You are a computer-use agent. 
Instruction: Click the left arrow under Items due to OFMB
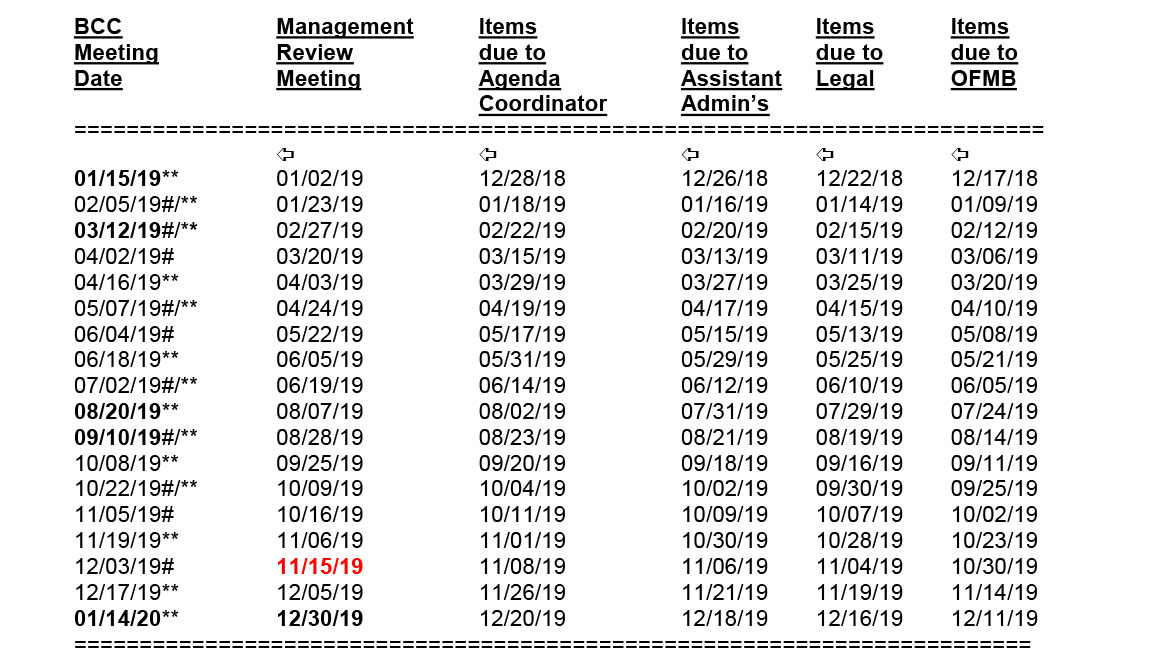[x=960, y=155]
